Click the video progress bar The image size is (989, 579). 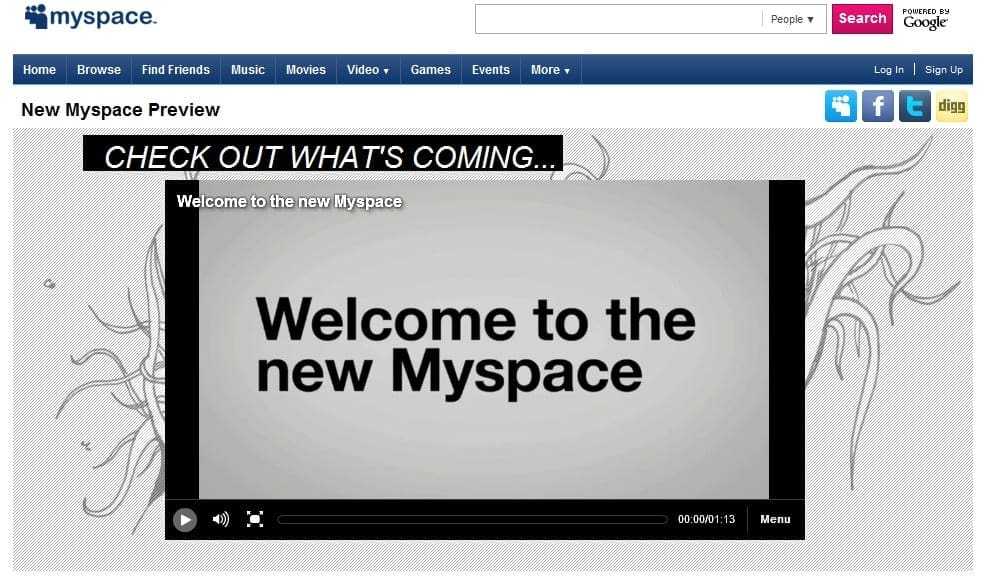coord(472,520)
